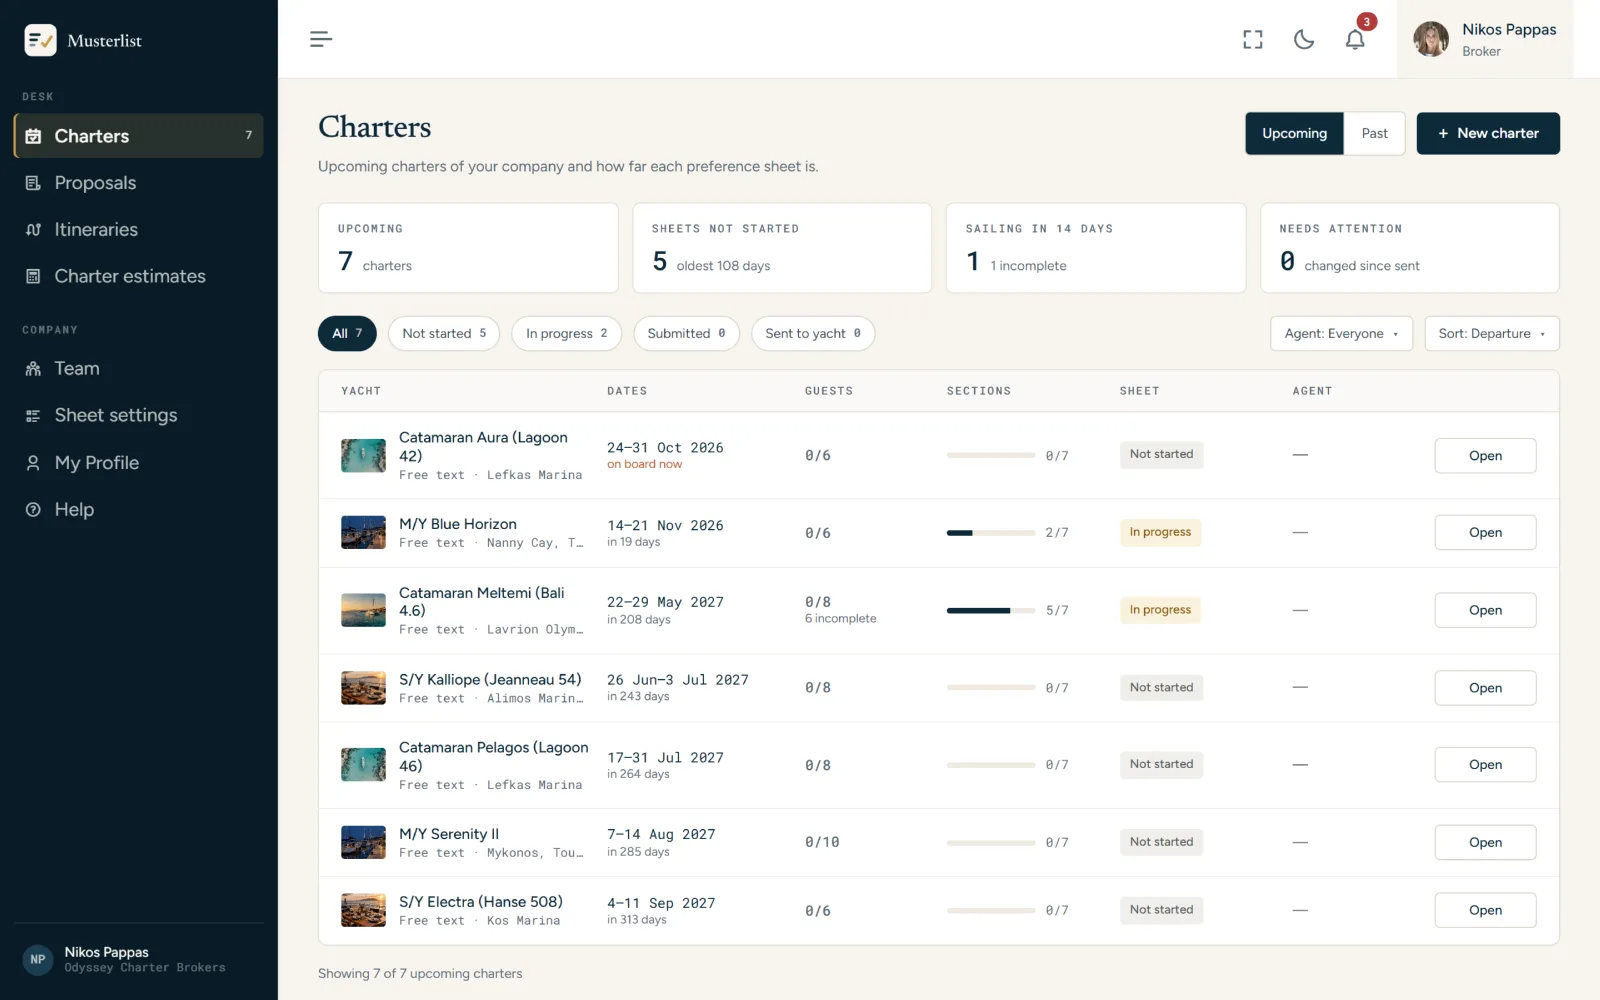Open Charters in the sidebar
Screen dimensions: 1600x1000
139,136
